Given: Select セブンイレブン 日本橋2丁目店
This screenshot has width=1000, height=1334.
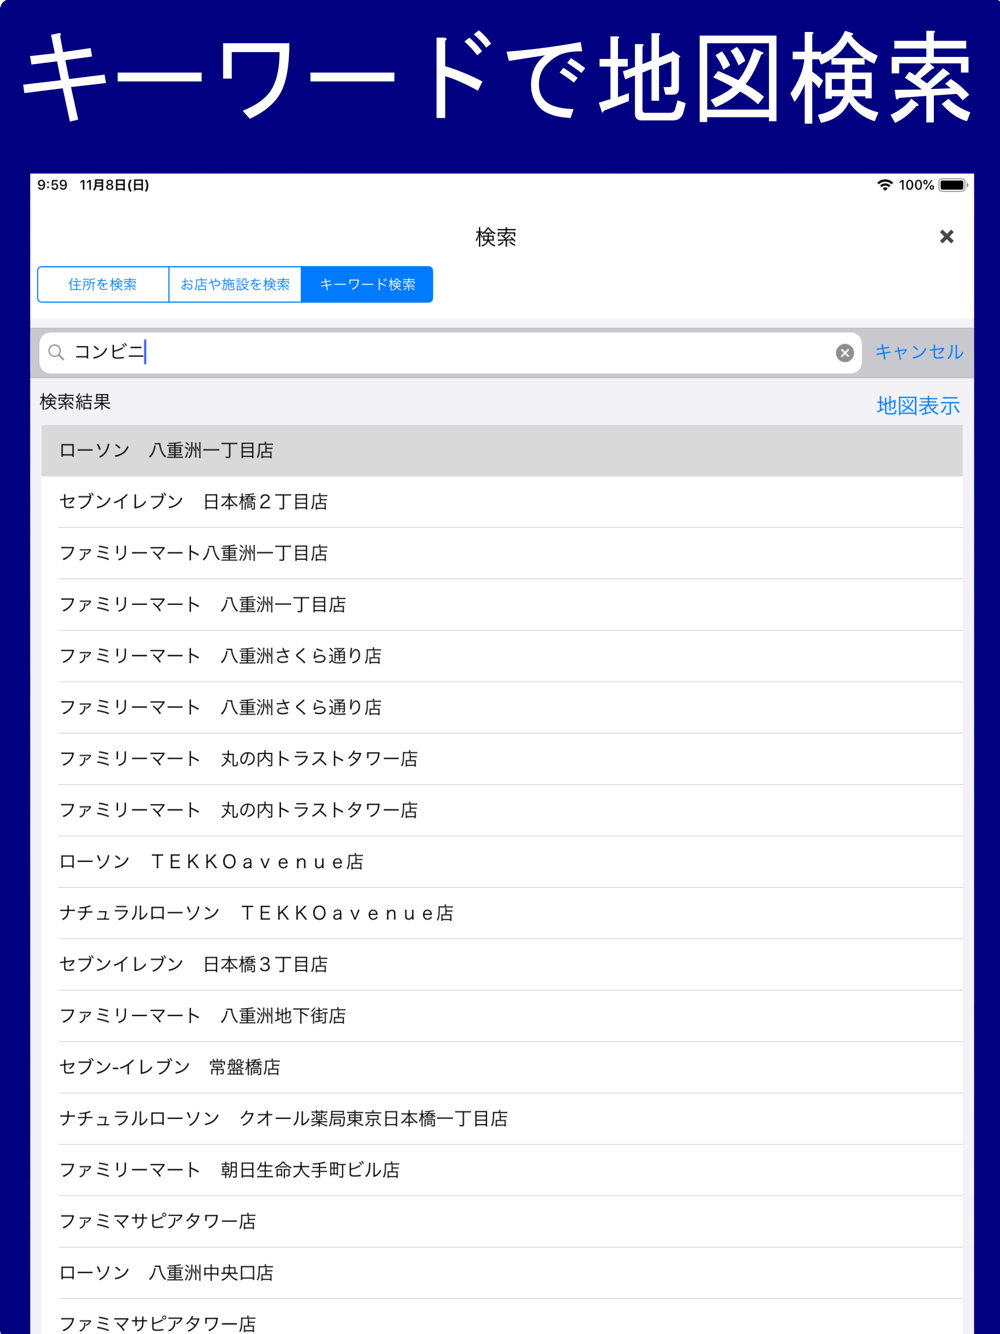Looking at the screenshot, I should click(502, 502).
